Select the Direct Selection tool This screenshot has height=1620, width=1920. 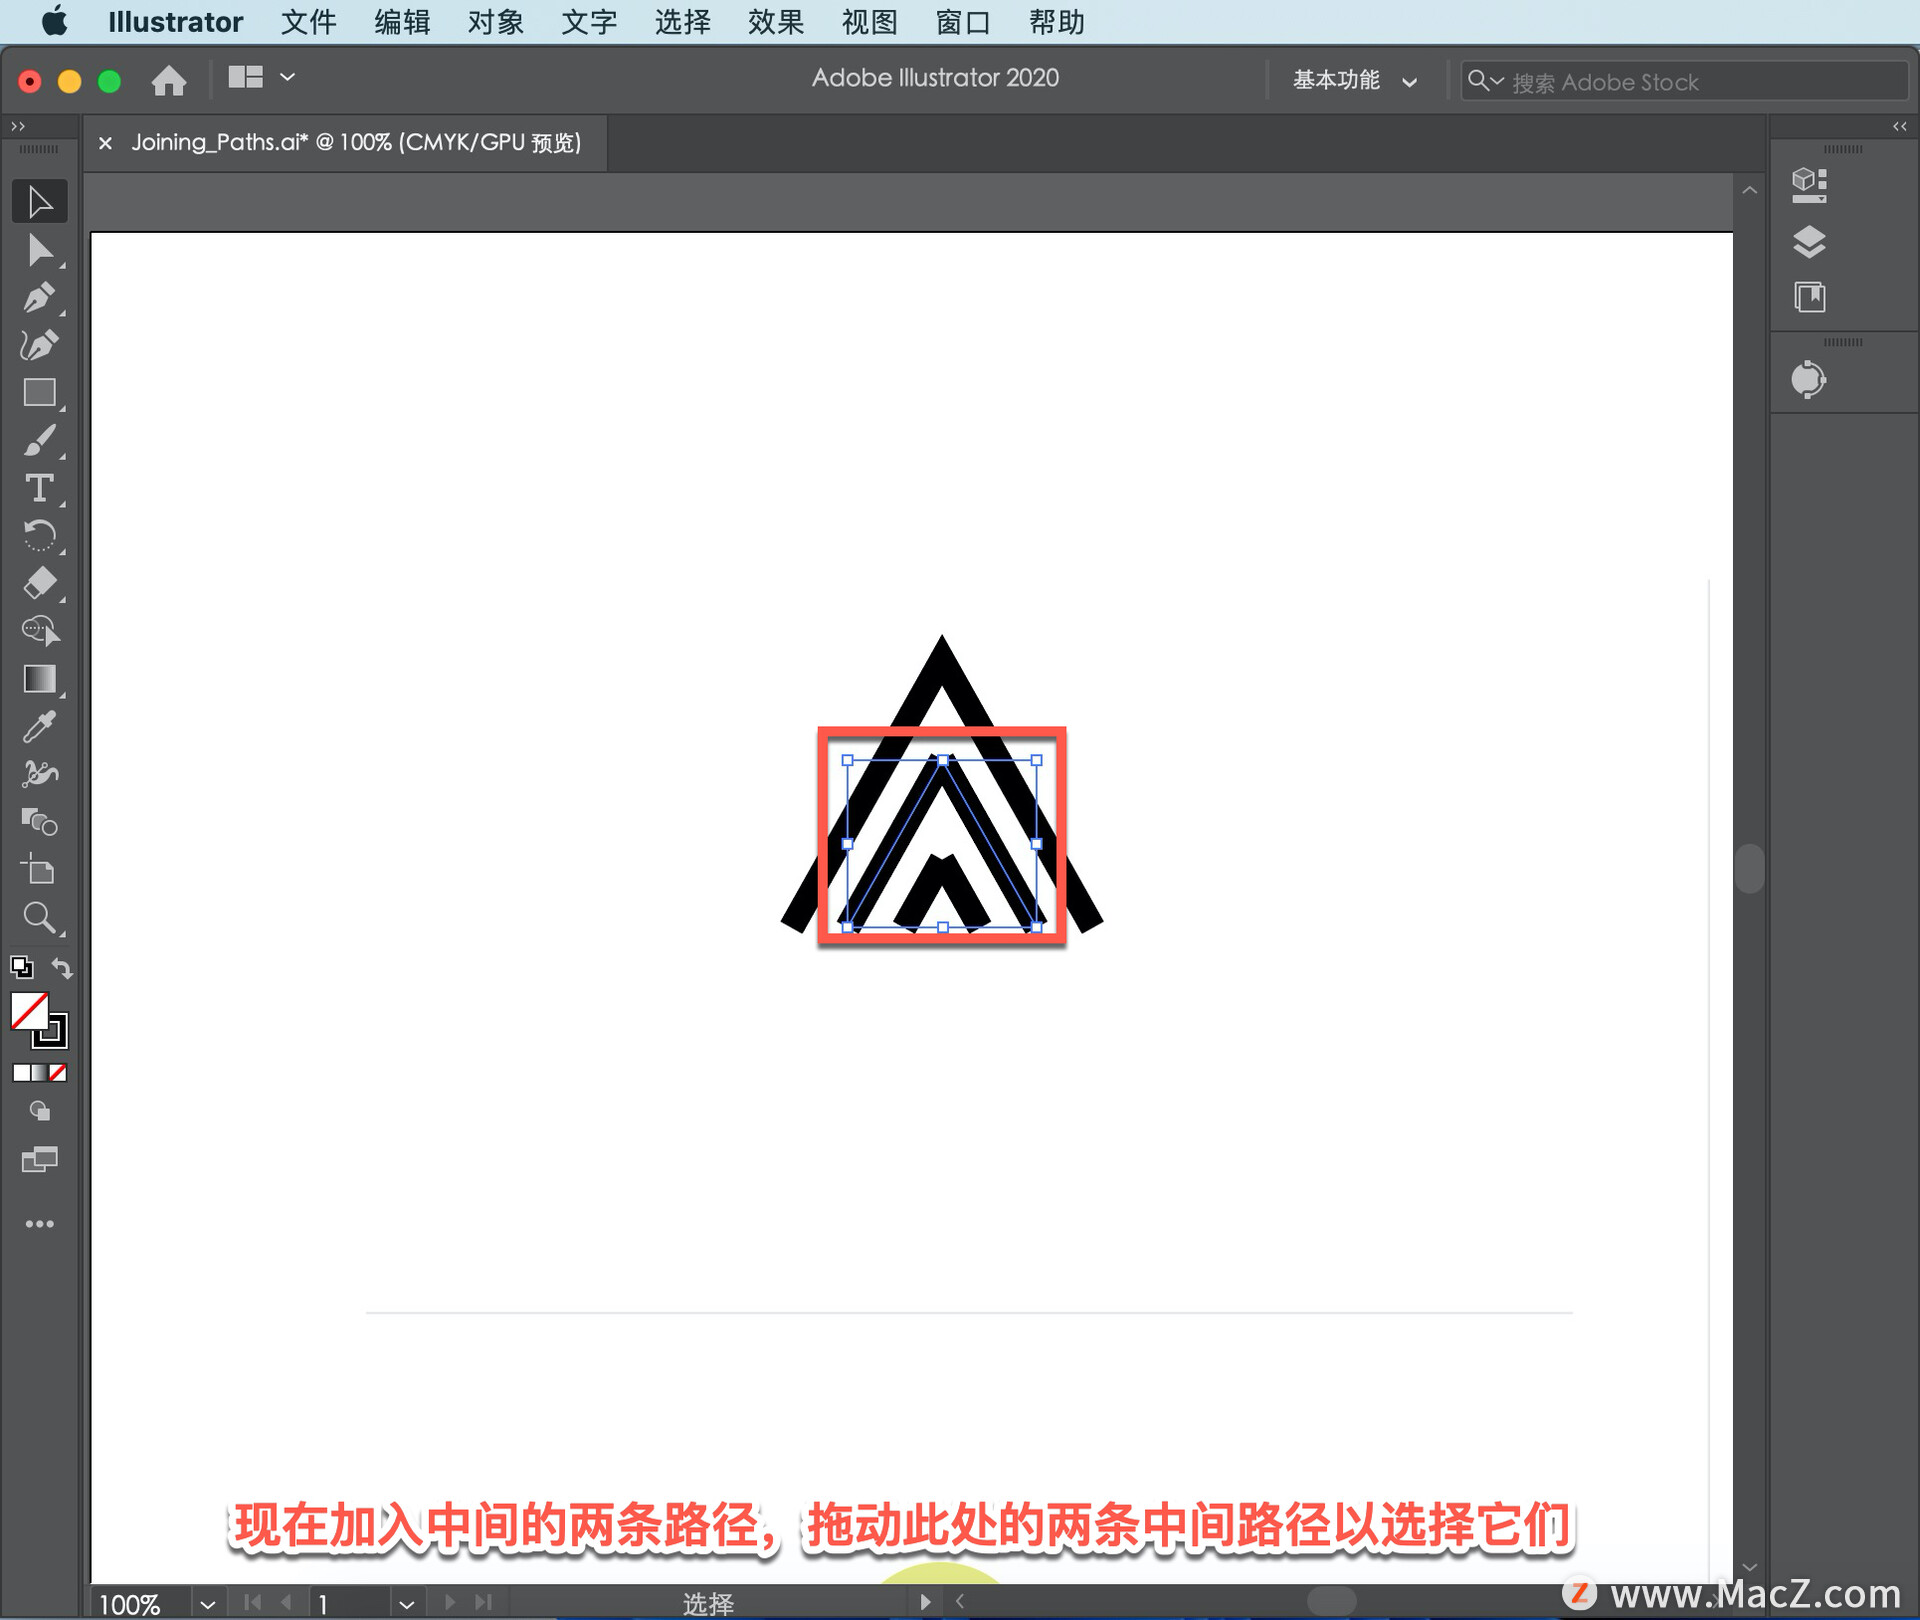point(40,250)
